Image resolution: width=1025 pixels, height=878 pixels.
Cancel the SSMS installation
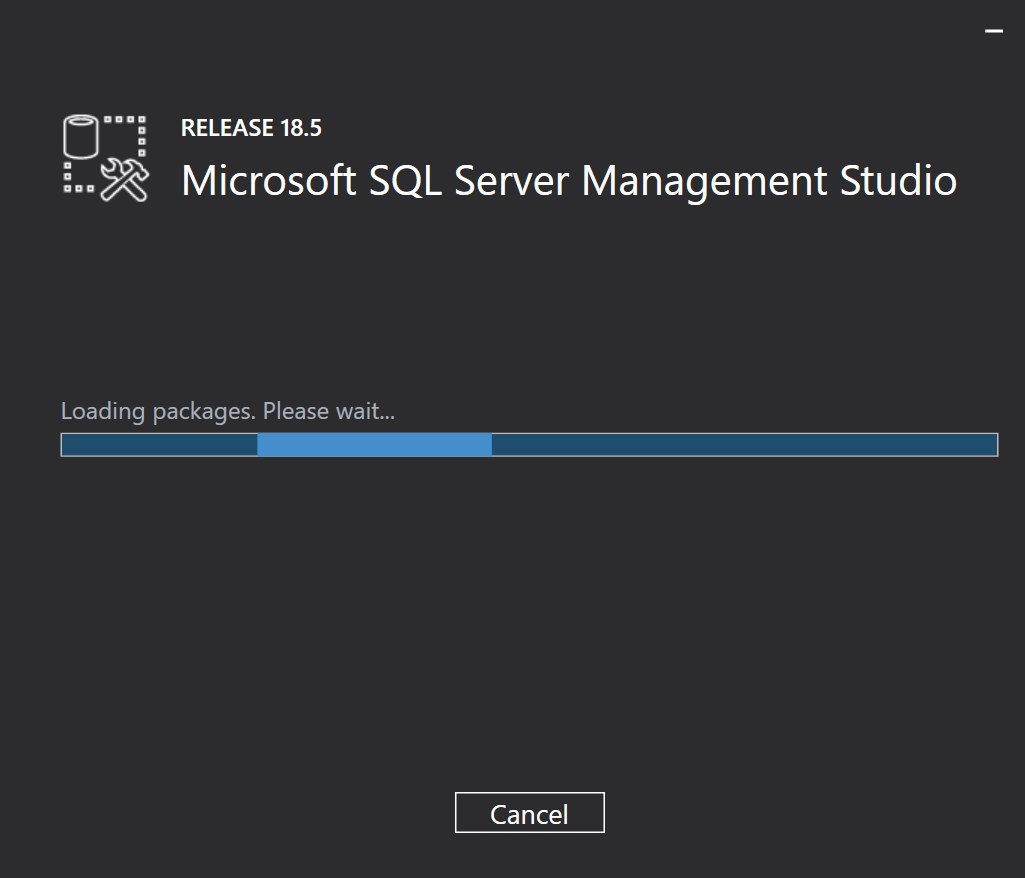click(529, 813)
